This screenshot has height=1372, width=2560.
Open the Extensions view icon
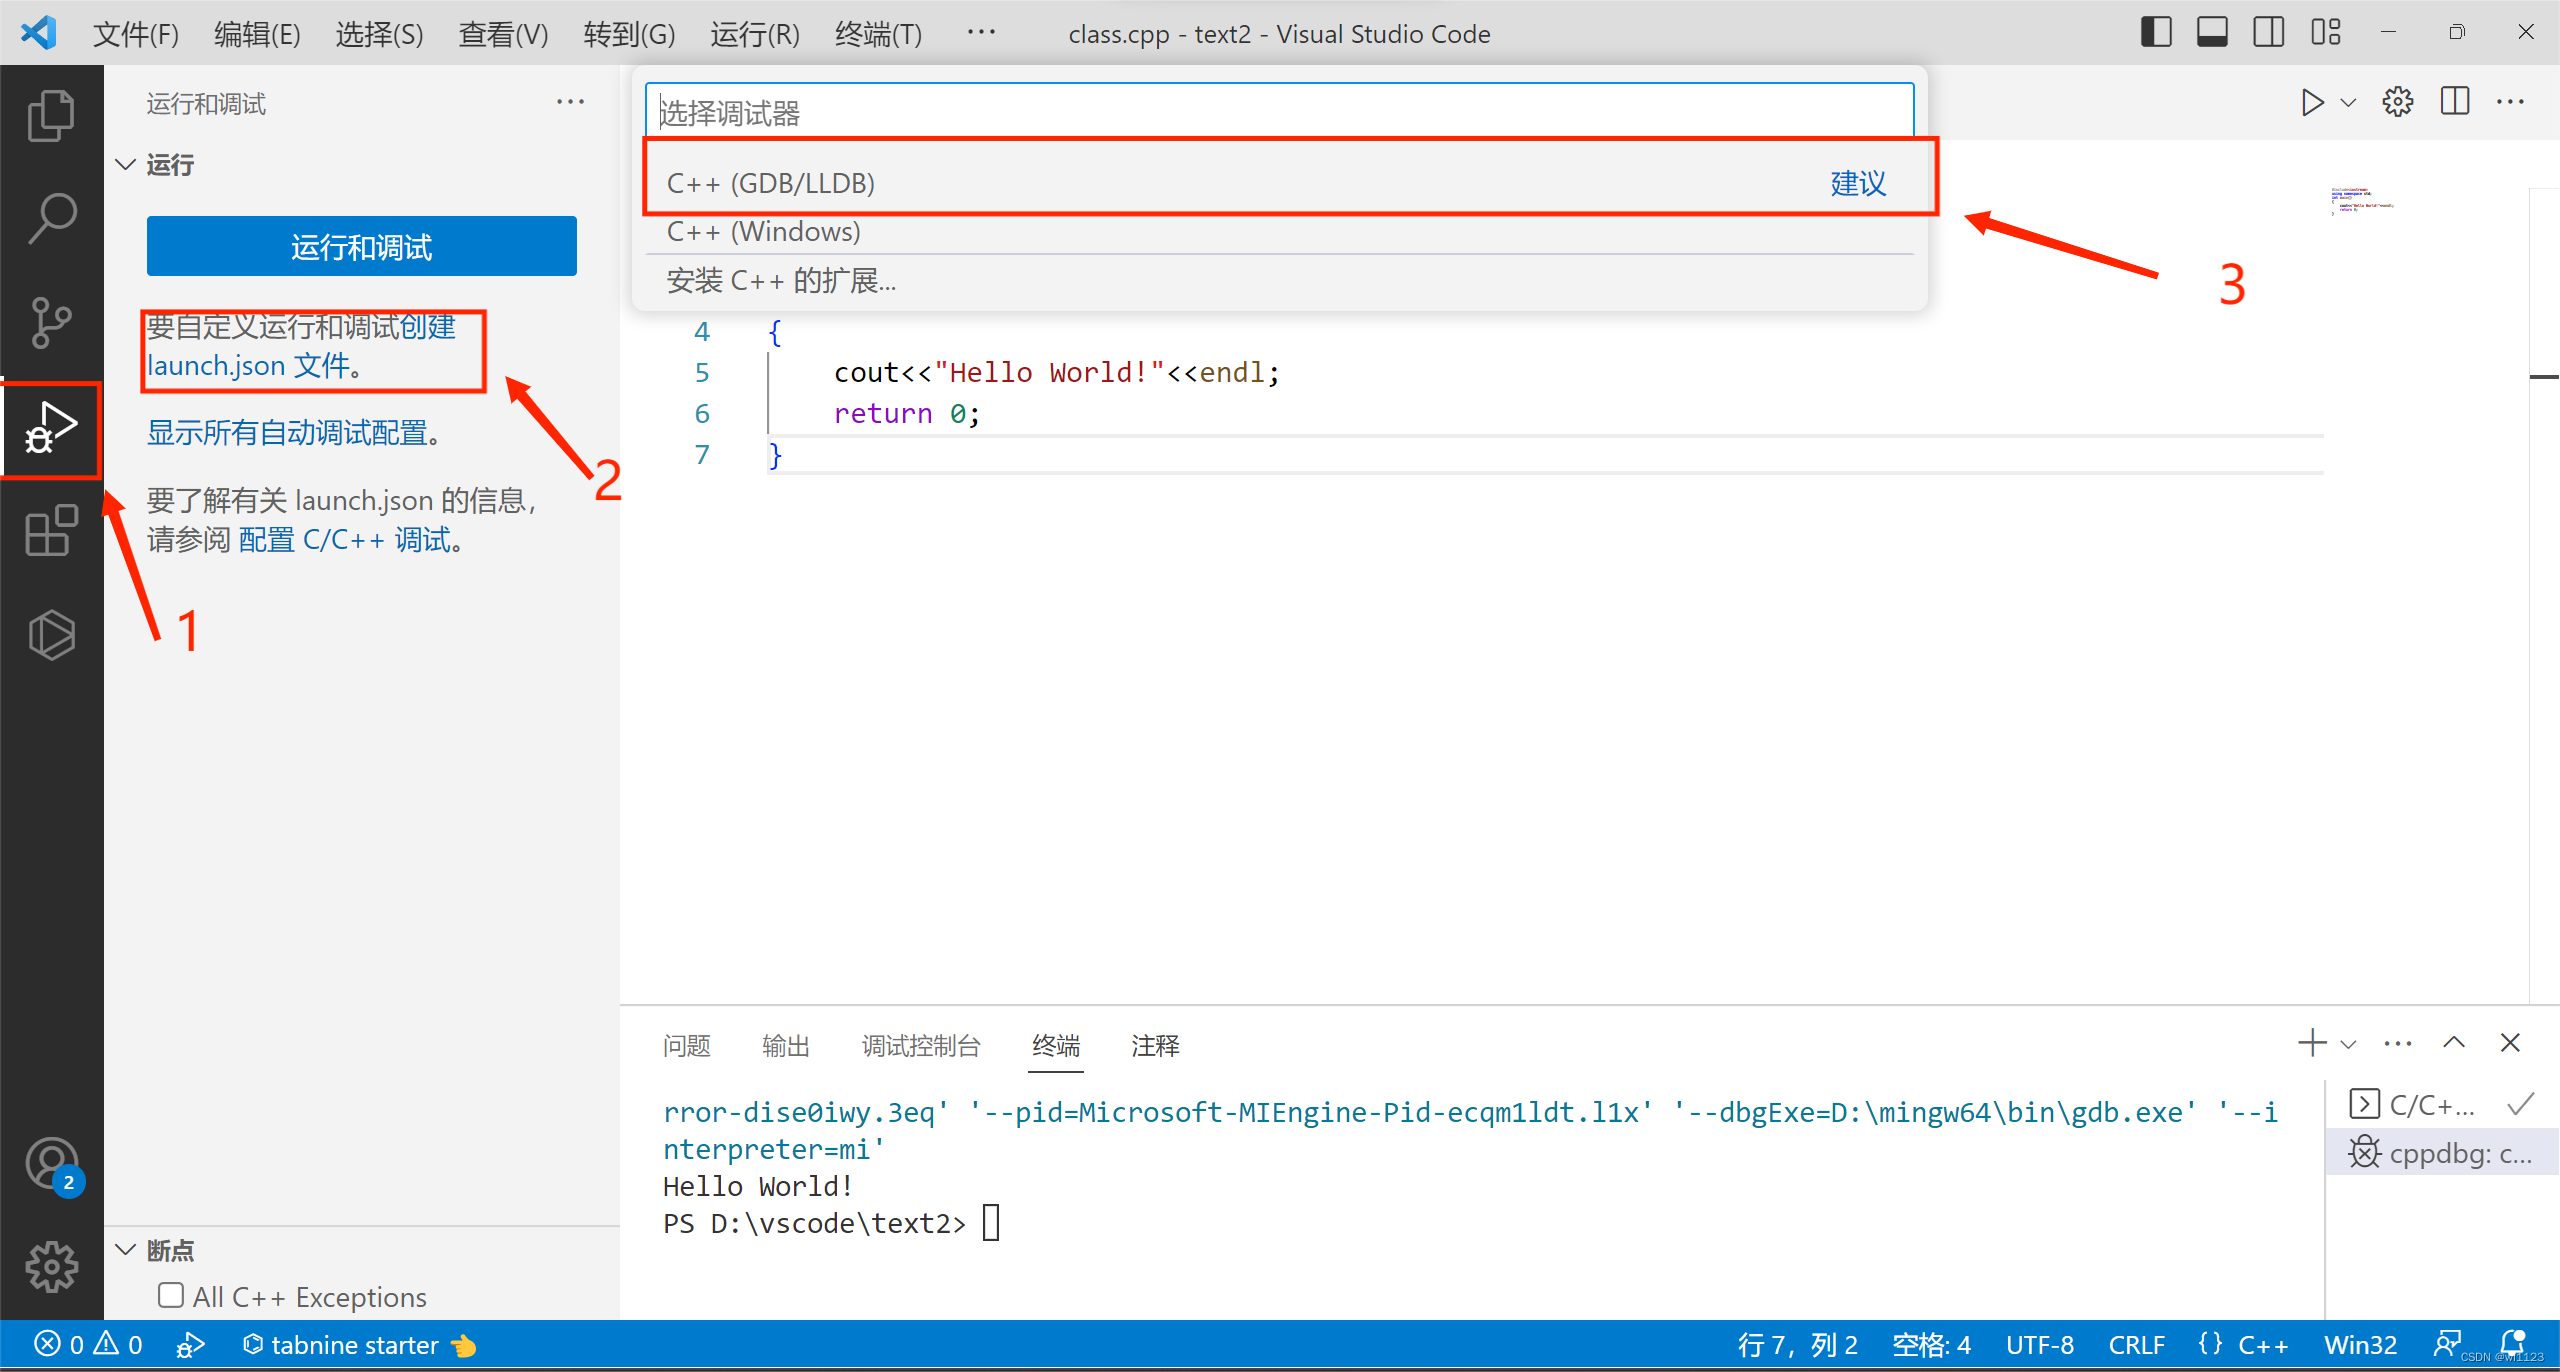tap(51, 531)
